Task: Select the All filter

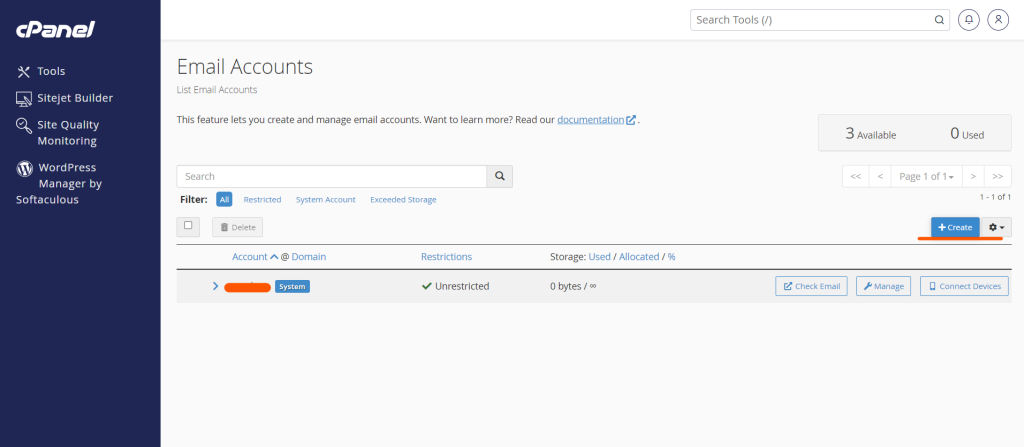Action: [x=224, y=200]
